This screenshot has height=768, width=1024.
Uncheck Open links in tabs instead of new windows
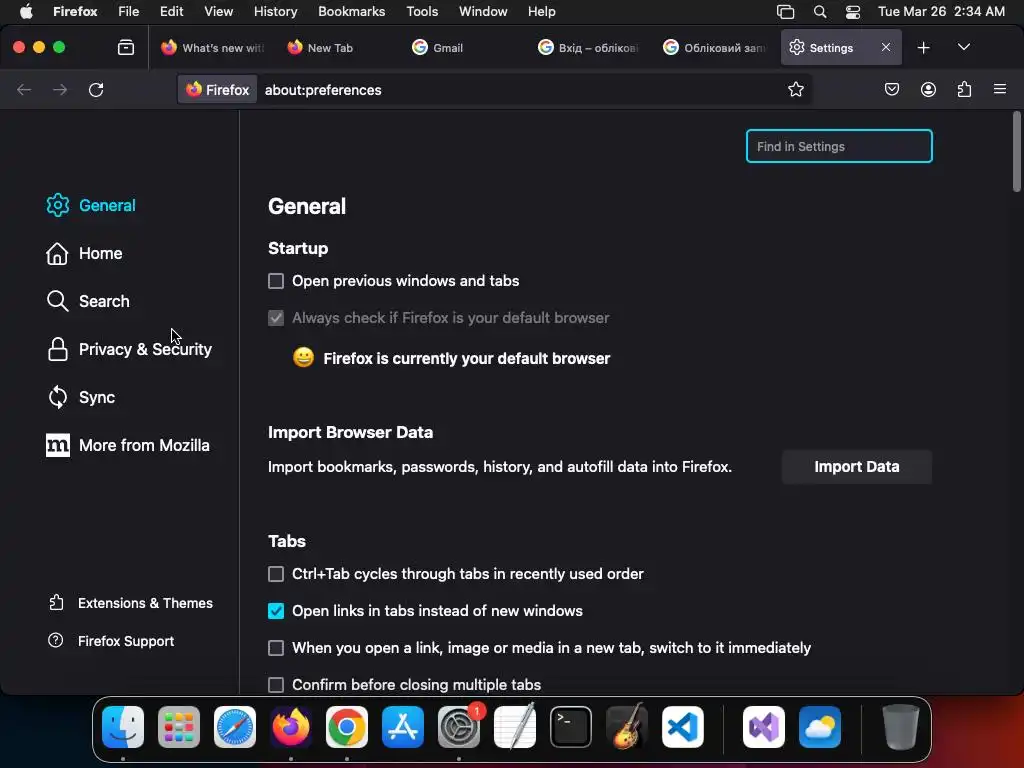tap(276, 611)
